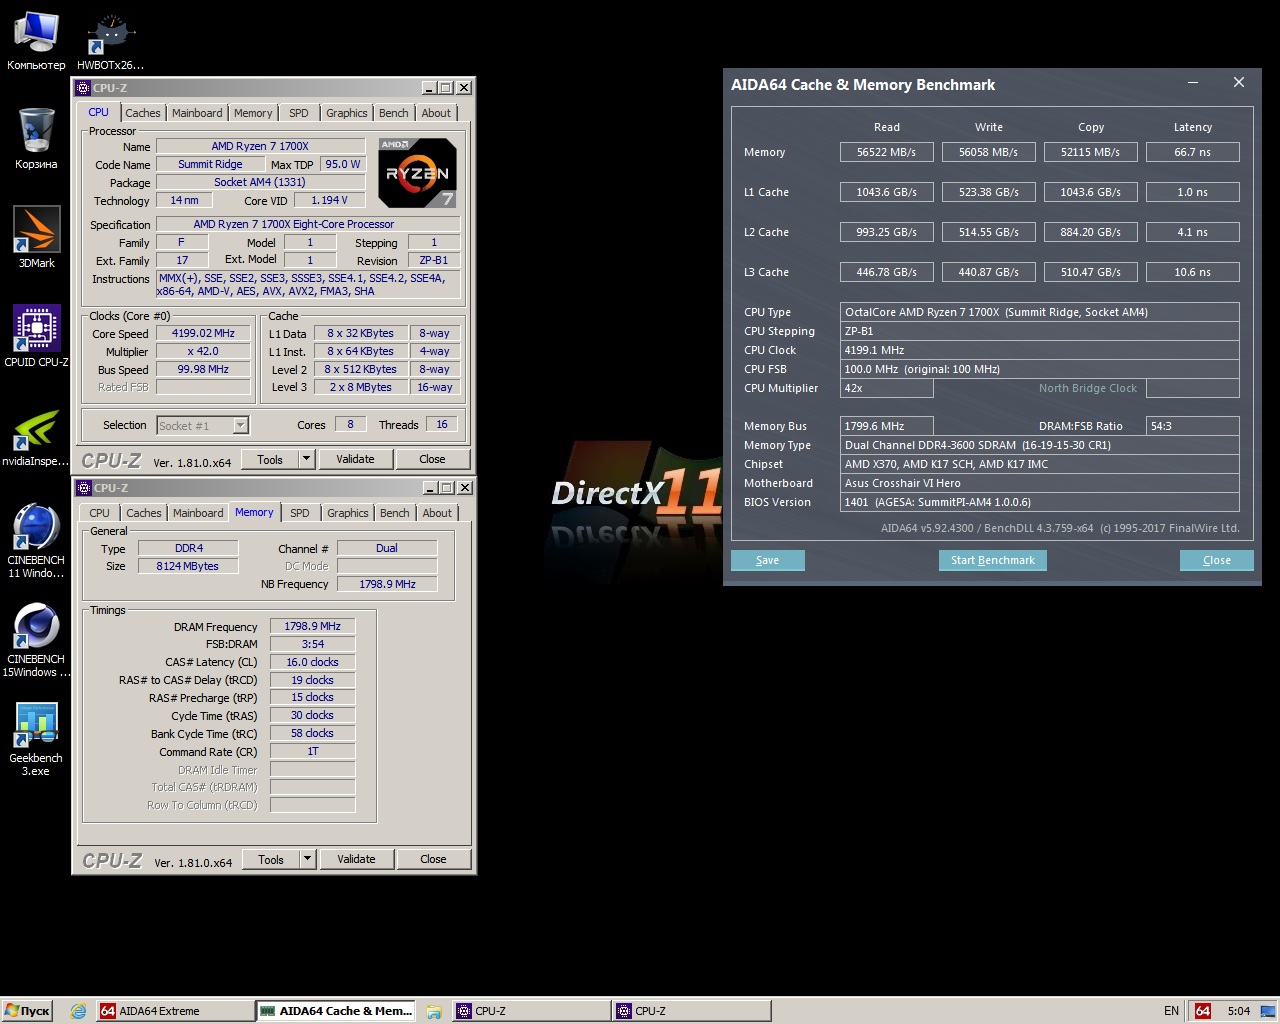1280x1024 pixels.
Task: Save the AIDA64 benchmark results
Action: (x=768, y=560)
